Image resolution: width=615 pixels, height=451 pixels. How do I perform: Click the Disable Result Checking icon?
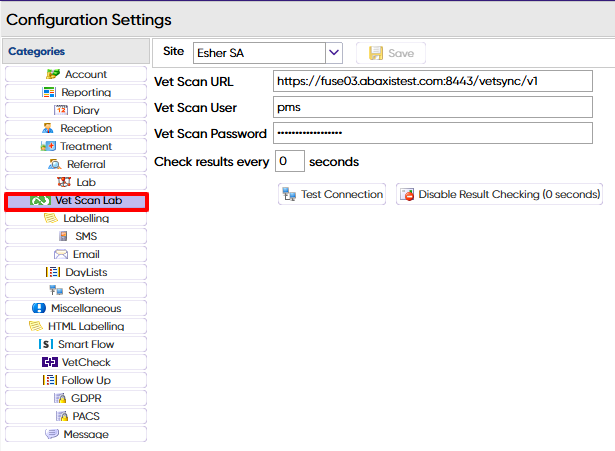[407, 194]
